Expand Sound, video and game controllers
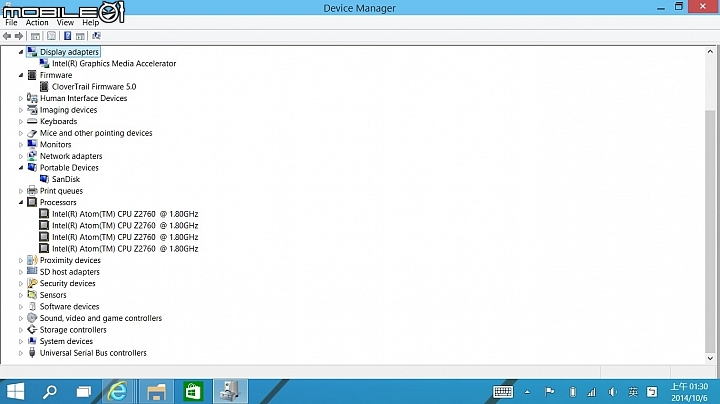Screen dimensions: 720x404 (21, 318)
